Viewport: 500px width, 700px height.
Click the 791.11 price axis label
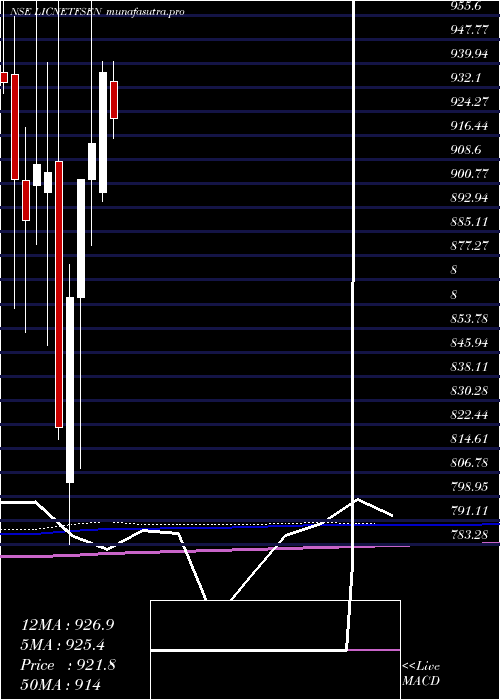point(470,511)
